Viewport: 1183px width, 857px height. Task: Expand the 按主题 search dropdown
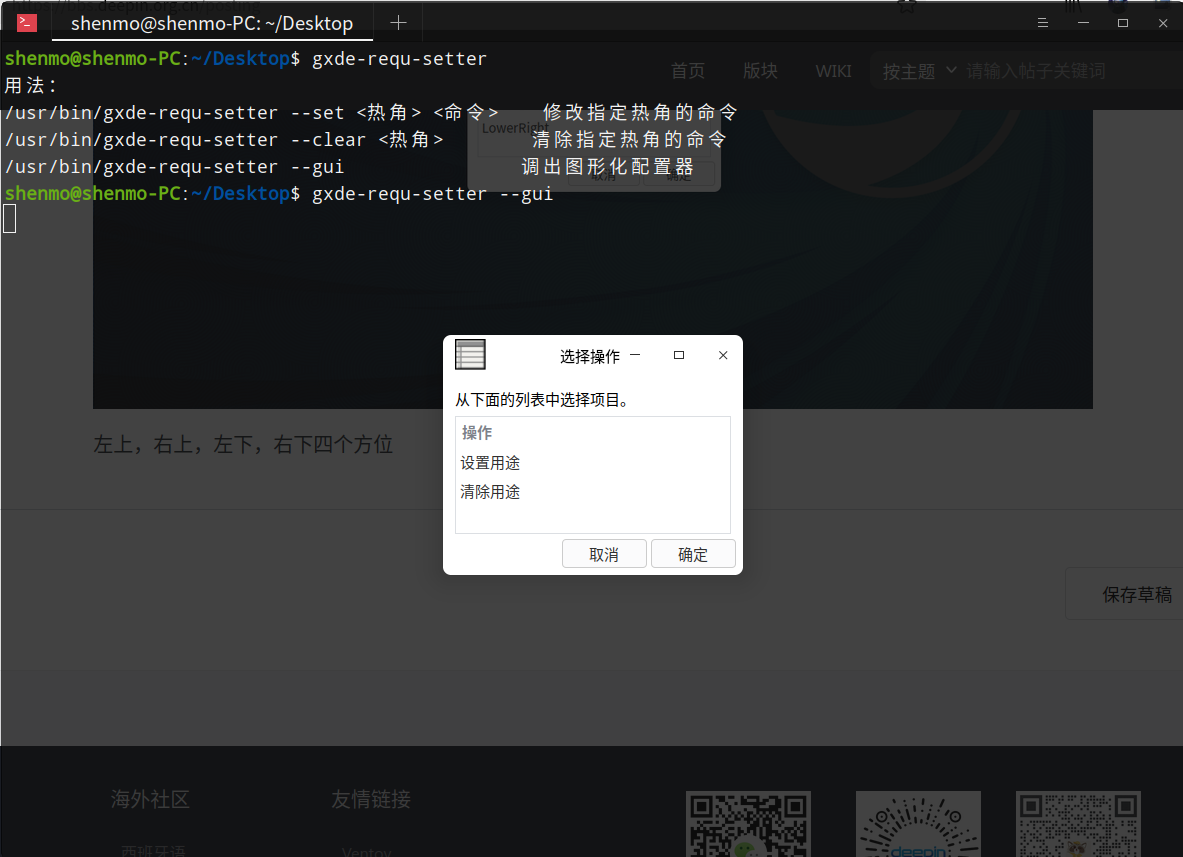point(919,71)
